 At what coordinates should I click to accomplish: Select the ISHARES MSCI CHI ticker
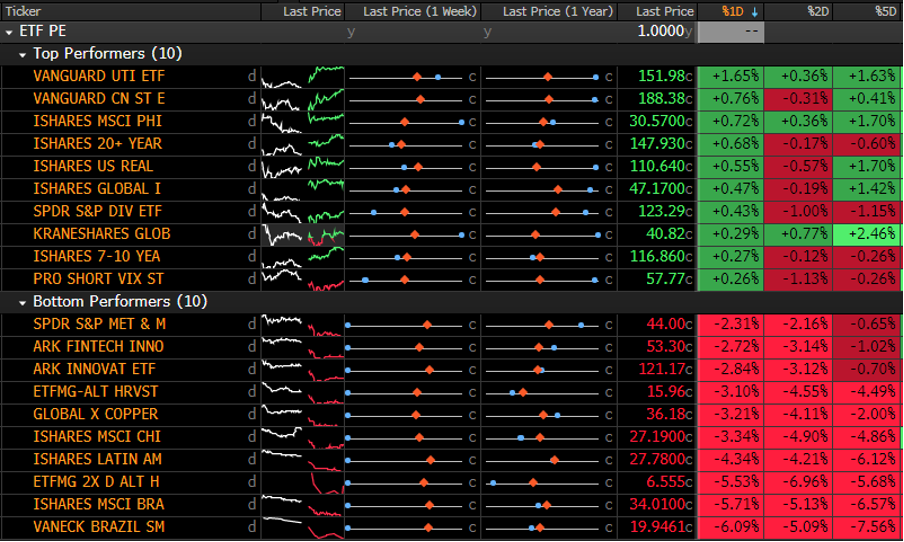(97, 436)
